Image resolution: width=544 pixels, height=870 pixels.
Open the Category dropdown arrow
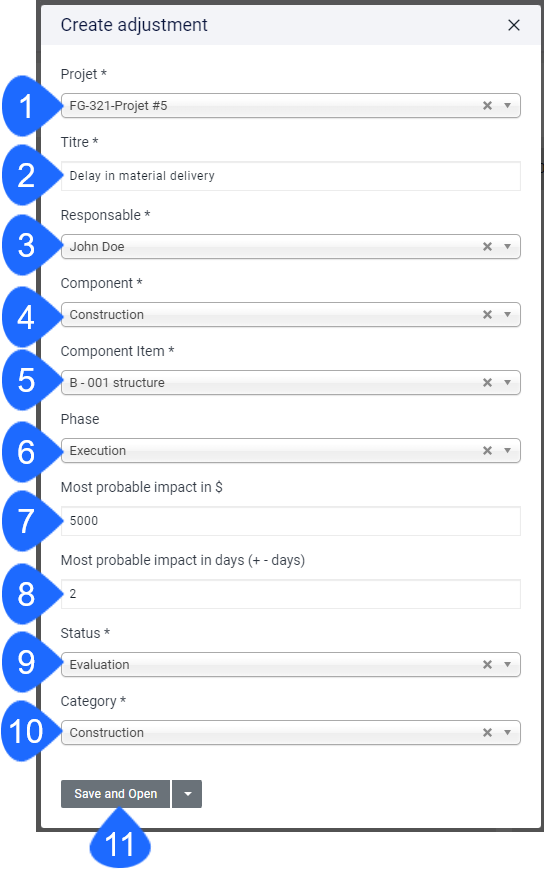(507, 732)
